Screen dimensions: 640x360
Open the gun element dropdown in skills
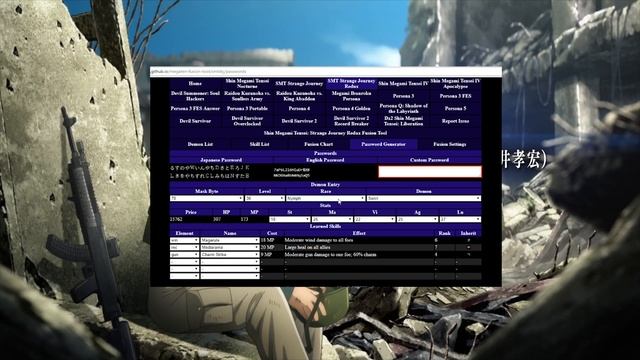(184, 255)
